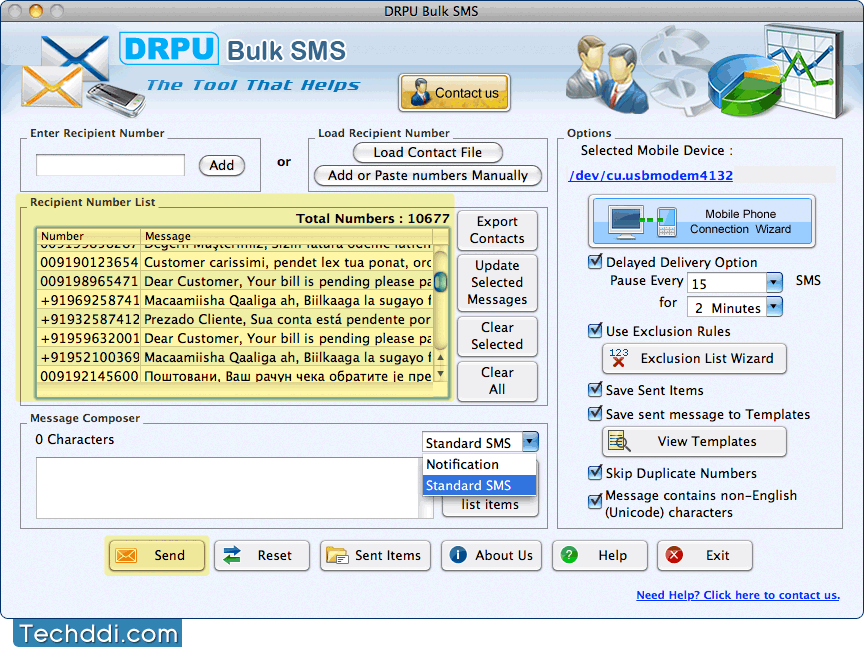The image size is (864, 647).
Task: Collapse the Standard SMS type dropdown
Action: point(530,441)
